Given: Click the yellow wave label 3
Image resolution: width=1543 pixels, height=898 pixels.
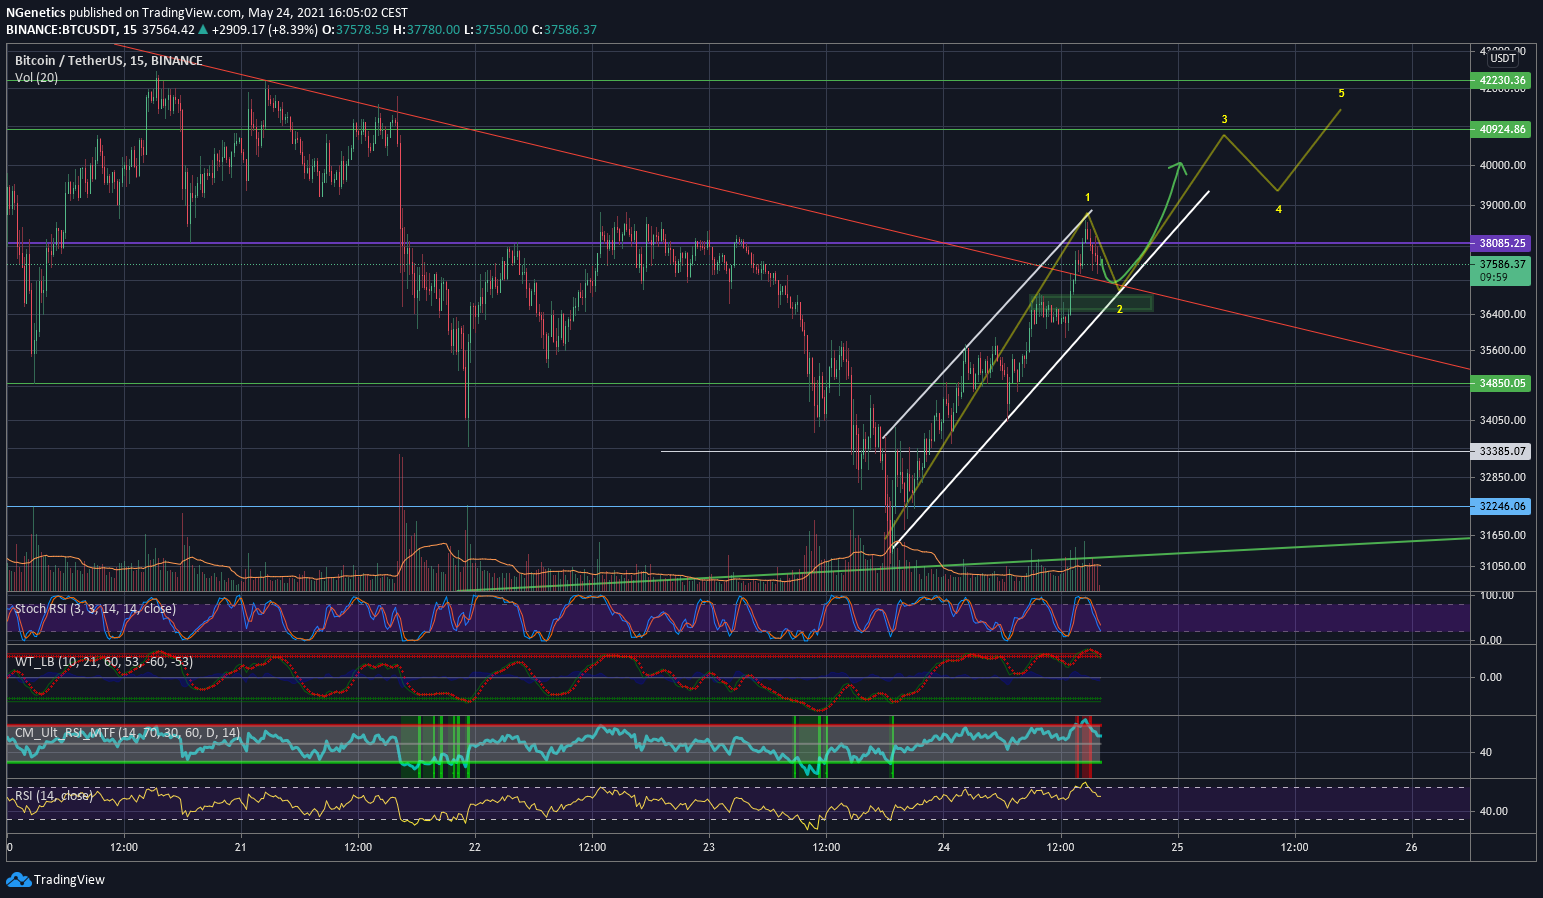Looking at the screenshot, I should pyautogui.click(x=1225, y=120).
